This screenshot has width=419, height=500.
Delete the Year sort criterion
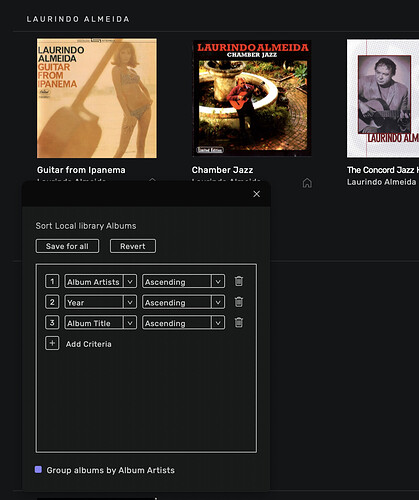coord(239,302)
